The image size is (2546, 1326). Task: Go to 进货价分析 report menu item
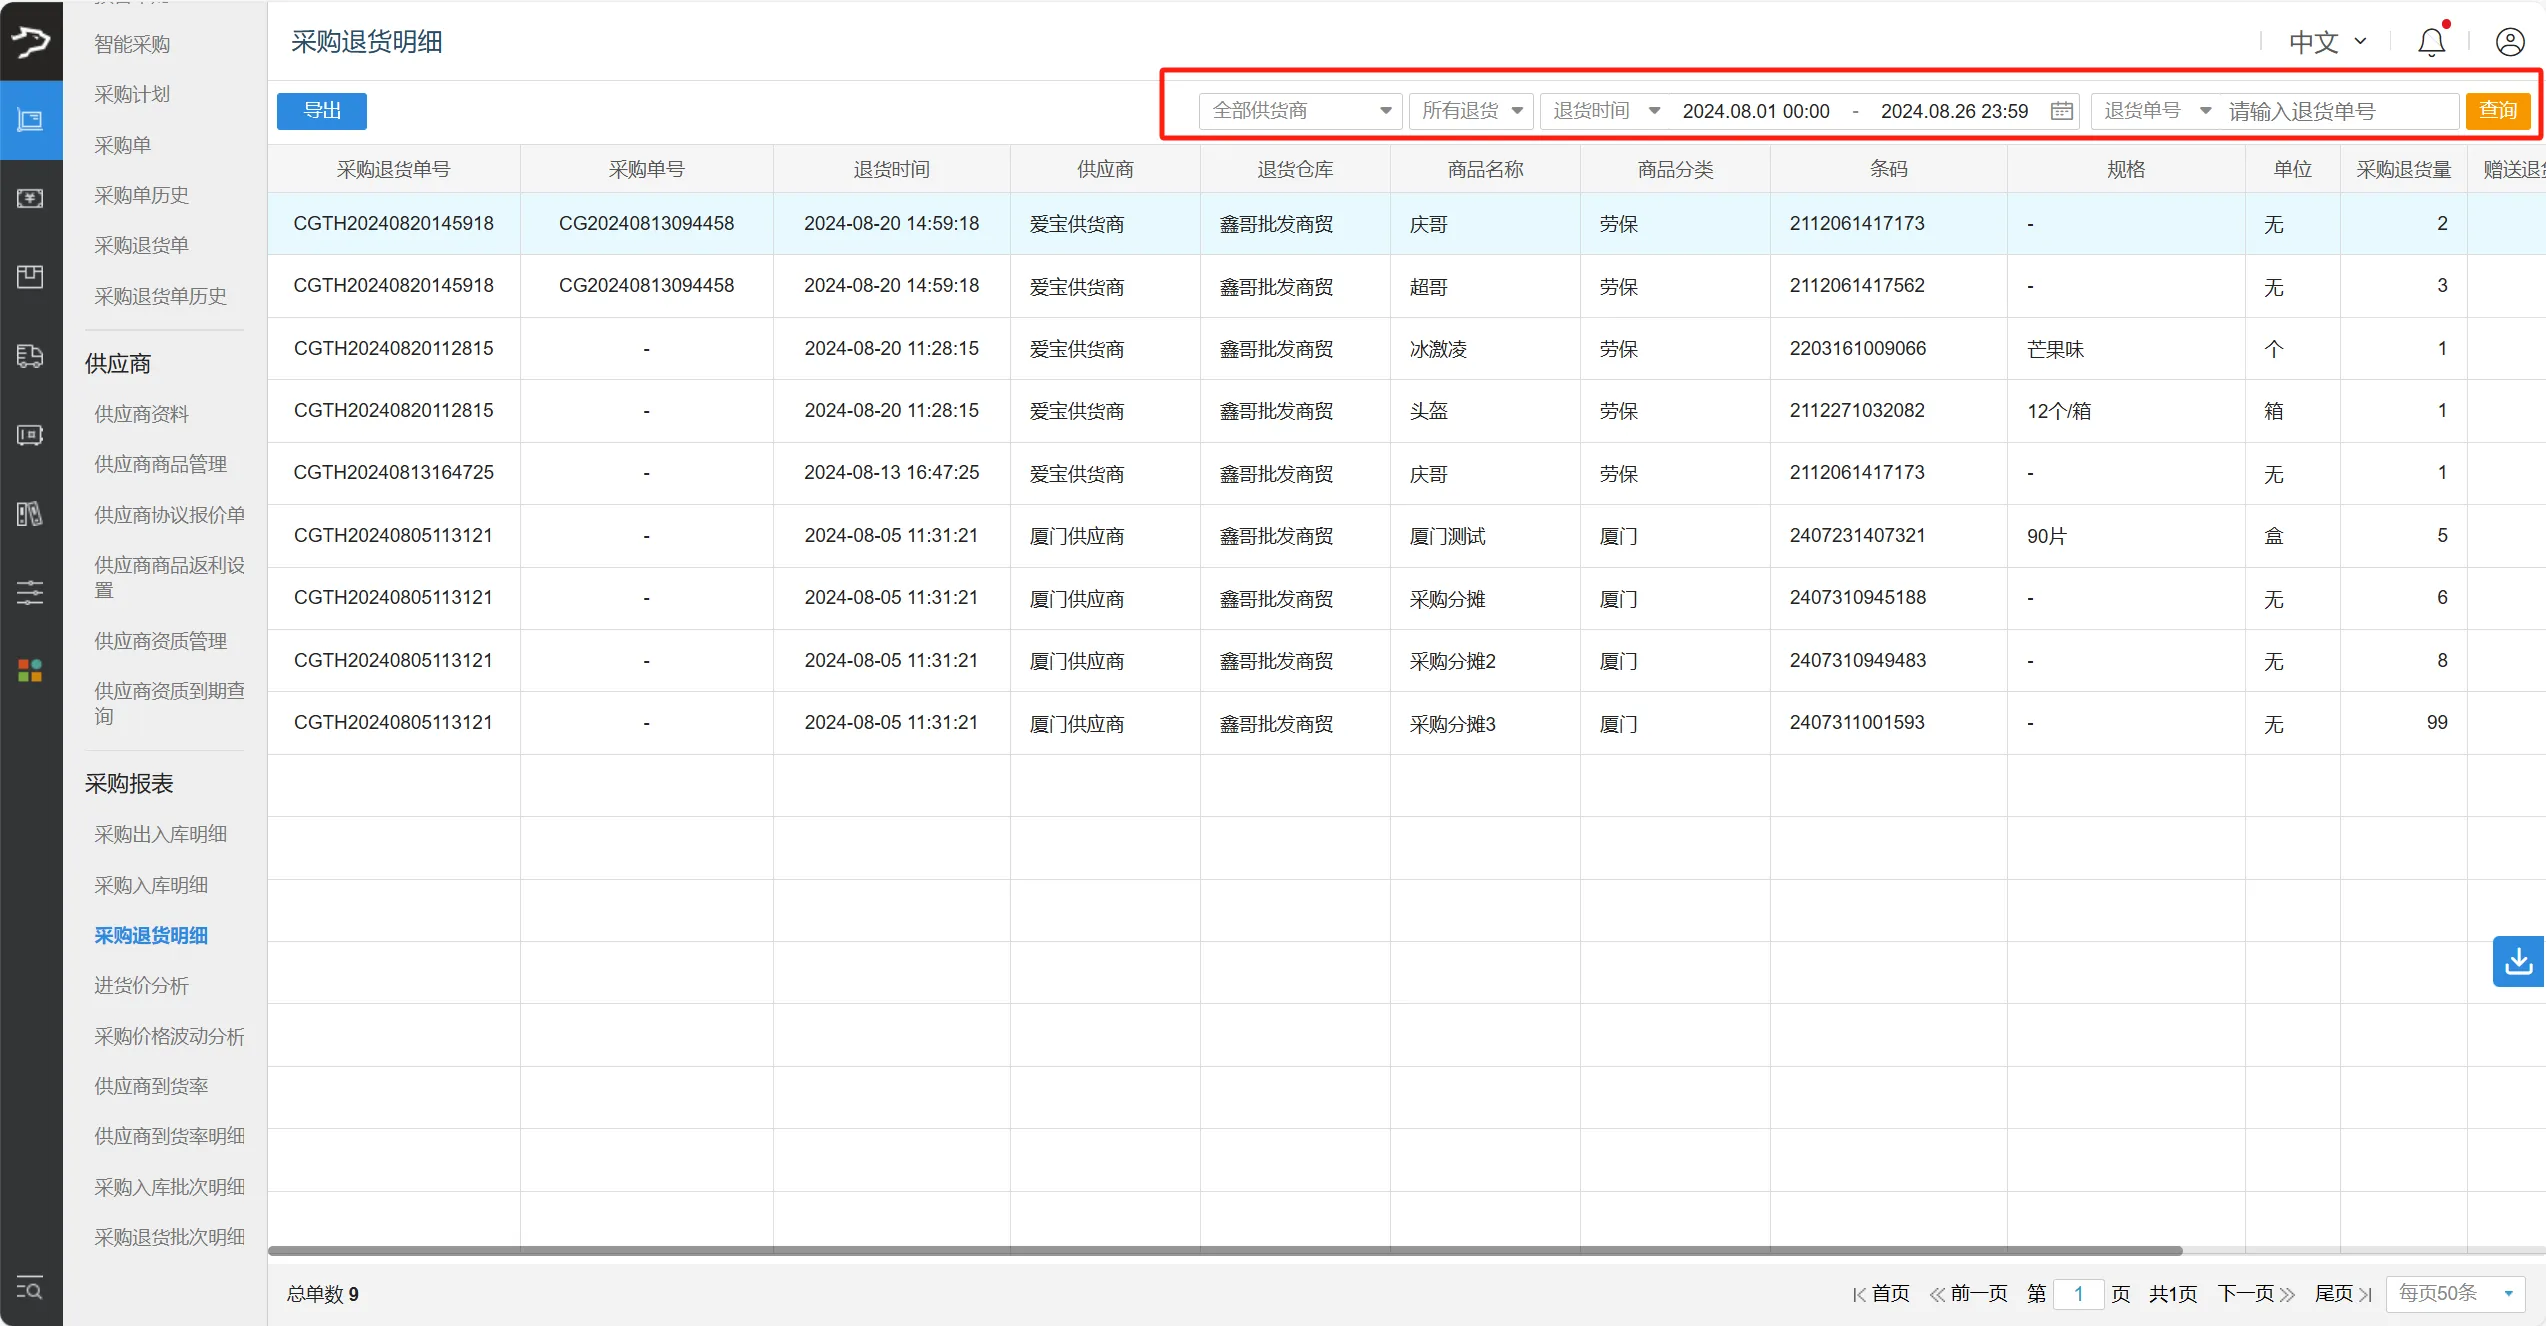[x=141, y=985]
